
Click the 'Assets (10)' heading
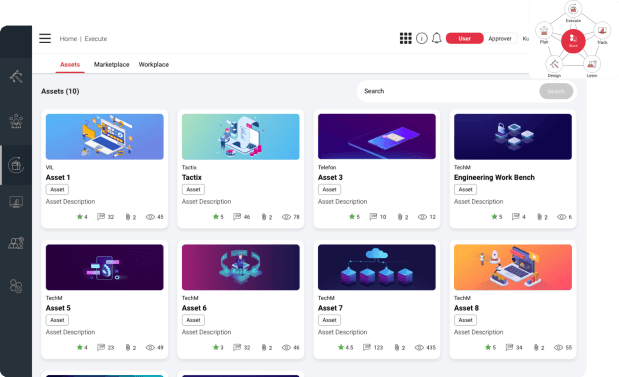pyautogui.click(x=60, y=91)
